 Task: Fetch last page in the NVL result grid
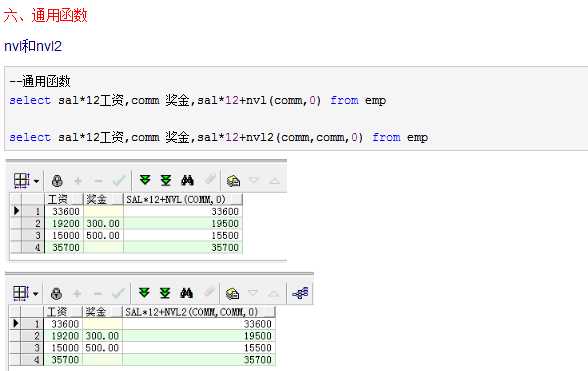point(166,180)
